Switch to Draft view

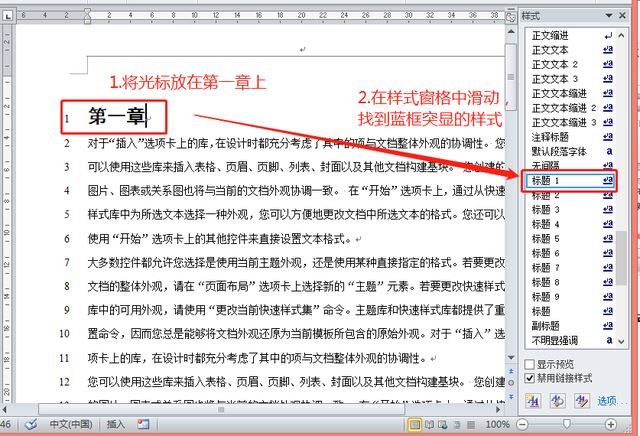coord(471,425)
